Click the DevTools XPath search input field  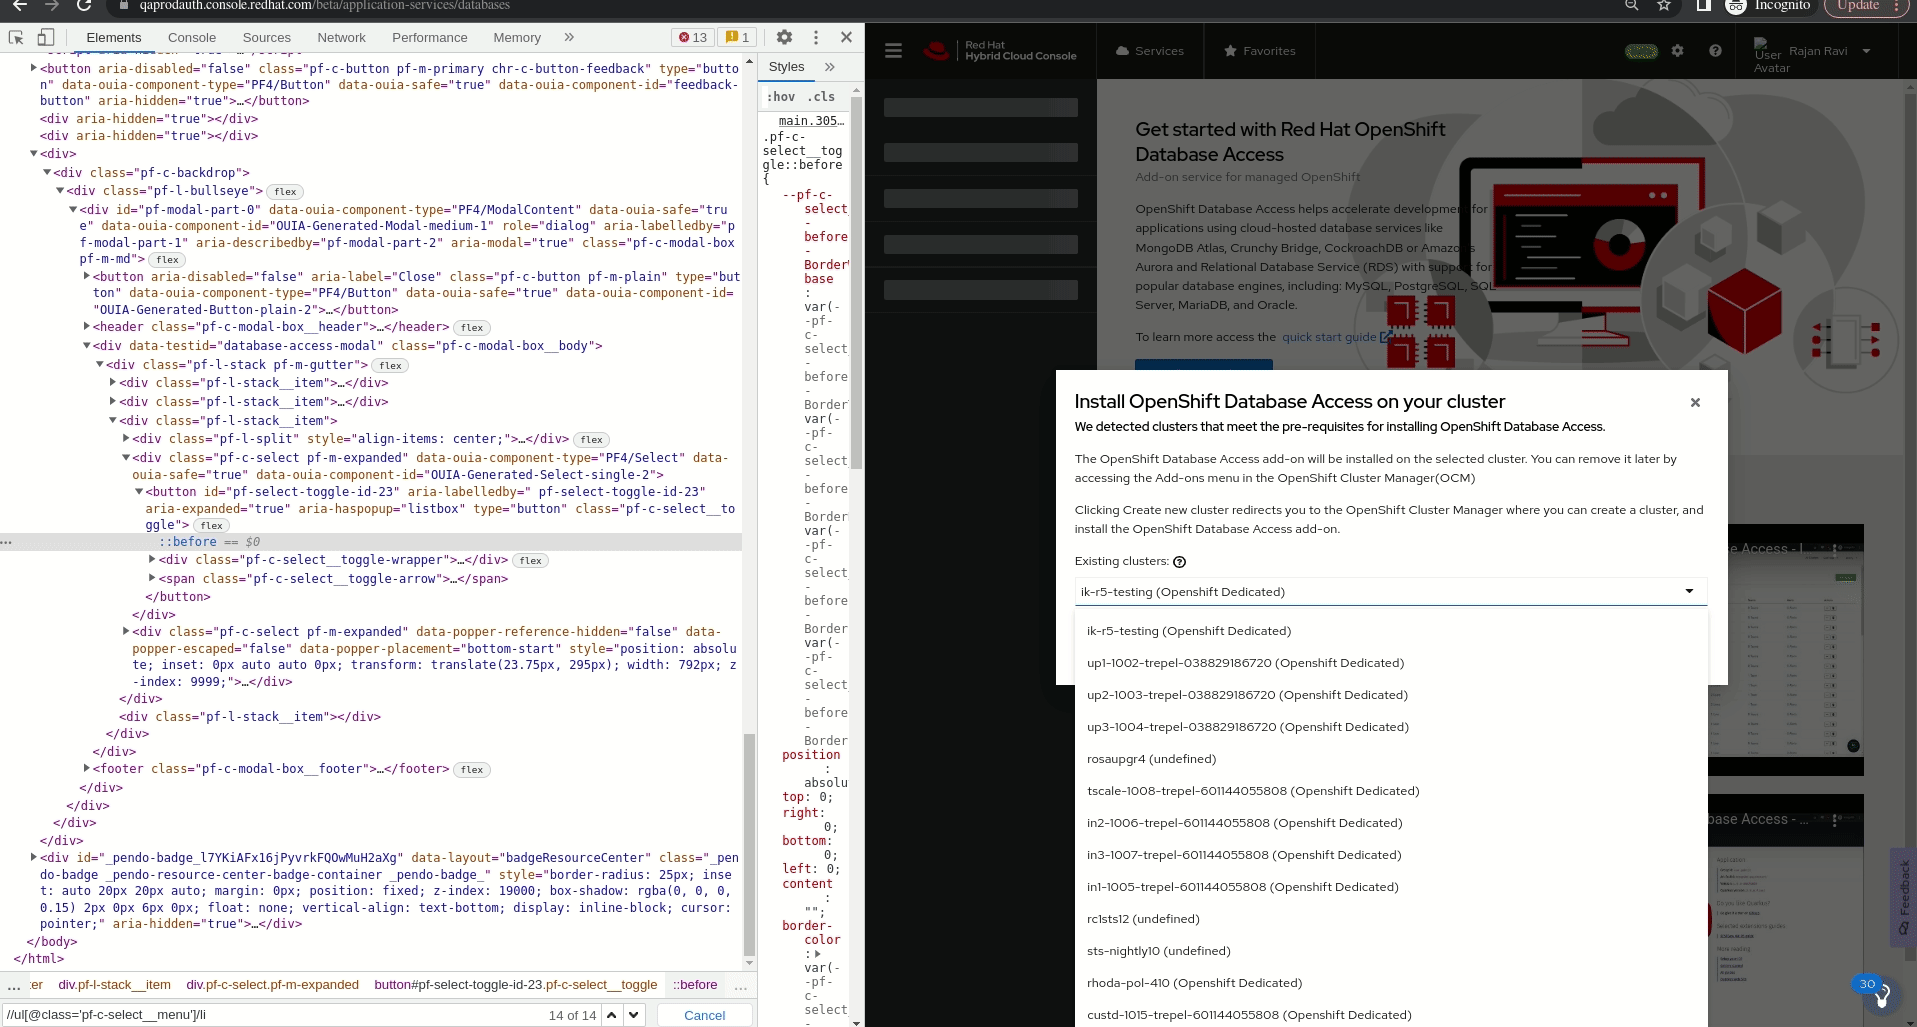272,1015
